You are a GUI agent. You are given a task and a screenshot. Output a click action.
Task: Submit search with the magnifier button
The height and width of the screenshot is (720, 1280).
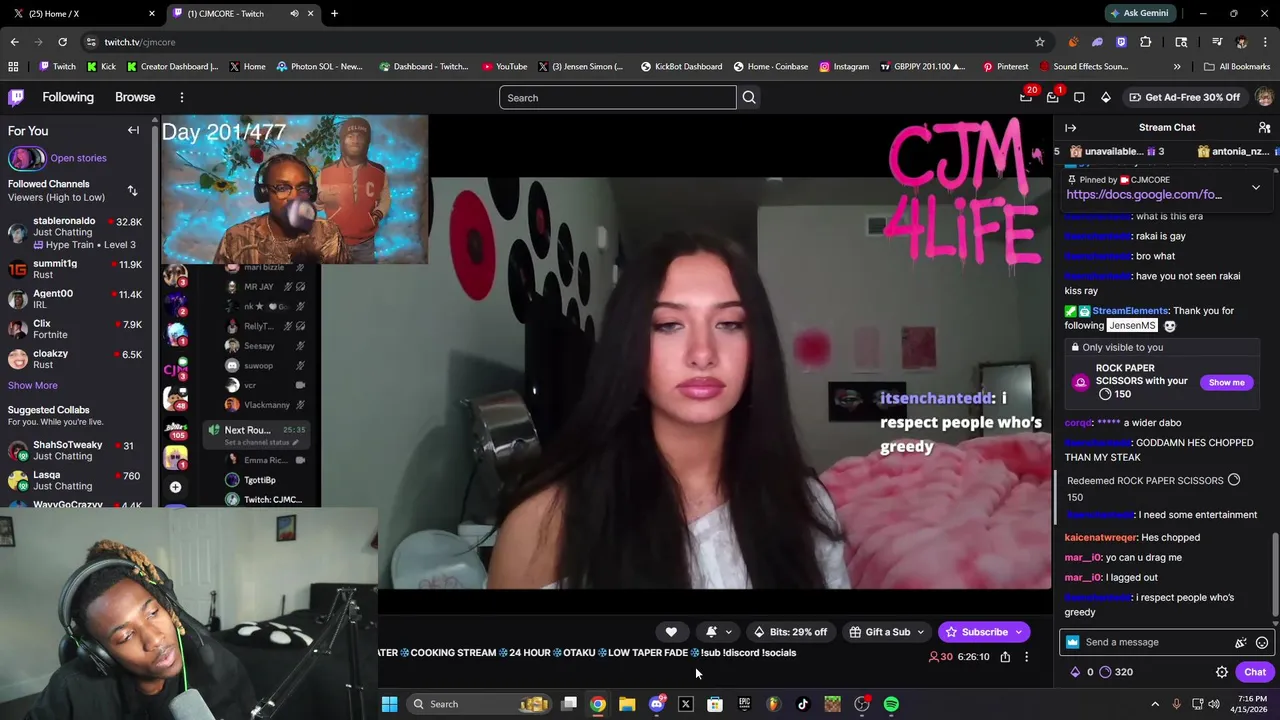749,97
